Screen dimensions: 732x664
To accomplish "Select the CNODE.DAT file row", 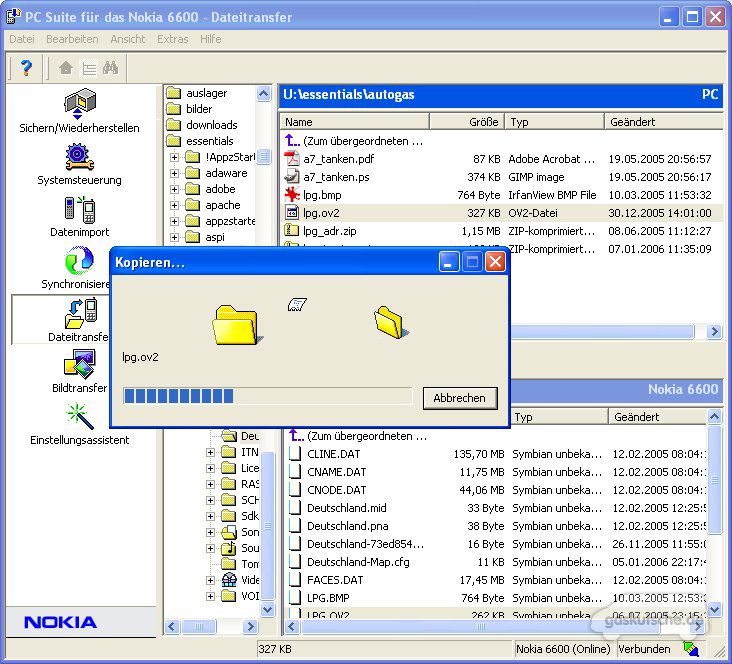I will coord(497,490).
